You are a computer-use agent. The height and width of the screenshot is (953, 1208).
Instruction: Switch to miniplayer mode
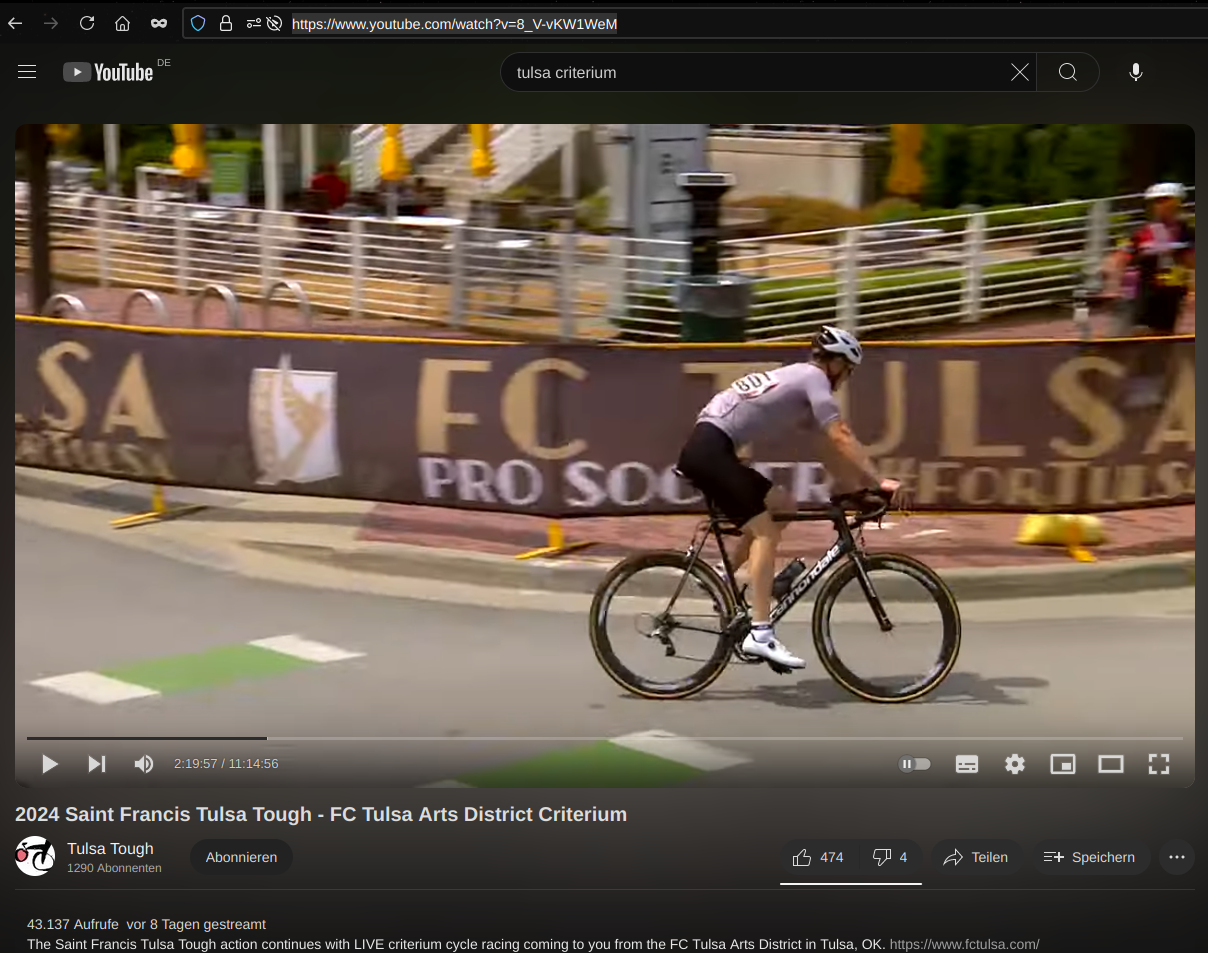tap(1062, 764)
